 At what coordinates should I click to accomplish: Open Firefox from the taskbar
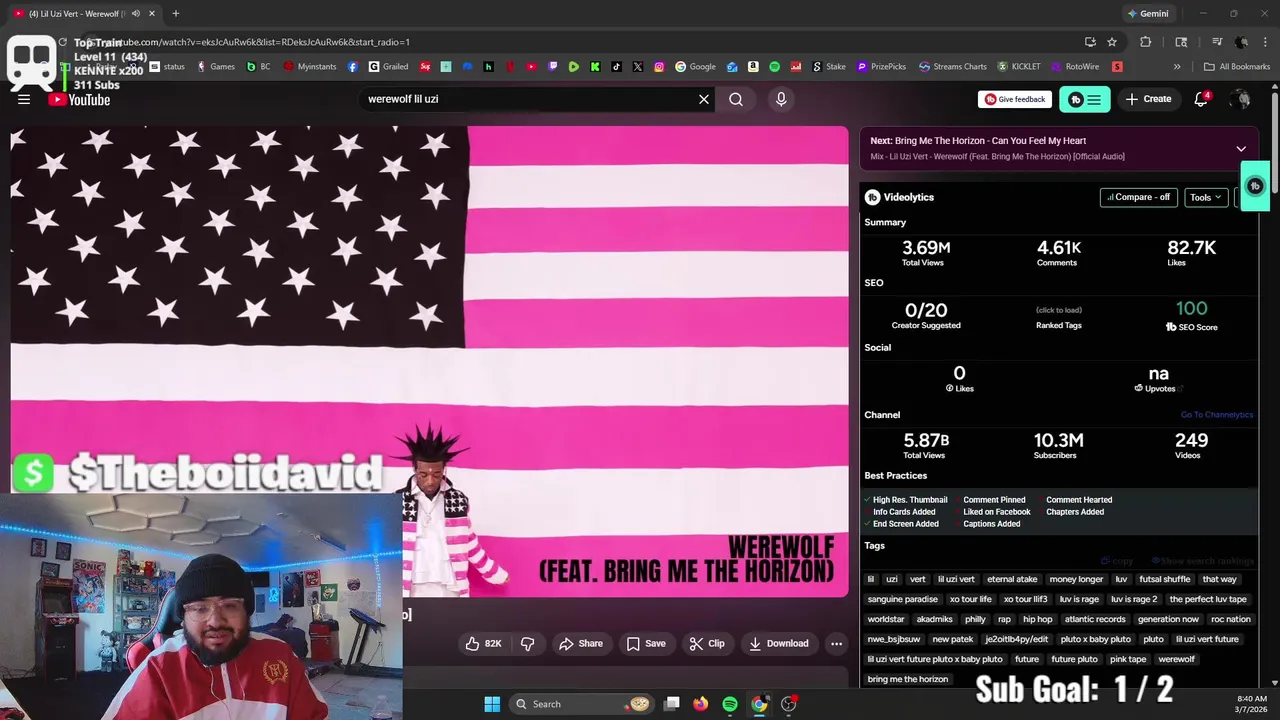click(x=701, y=704)
